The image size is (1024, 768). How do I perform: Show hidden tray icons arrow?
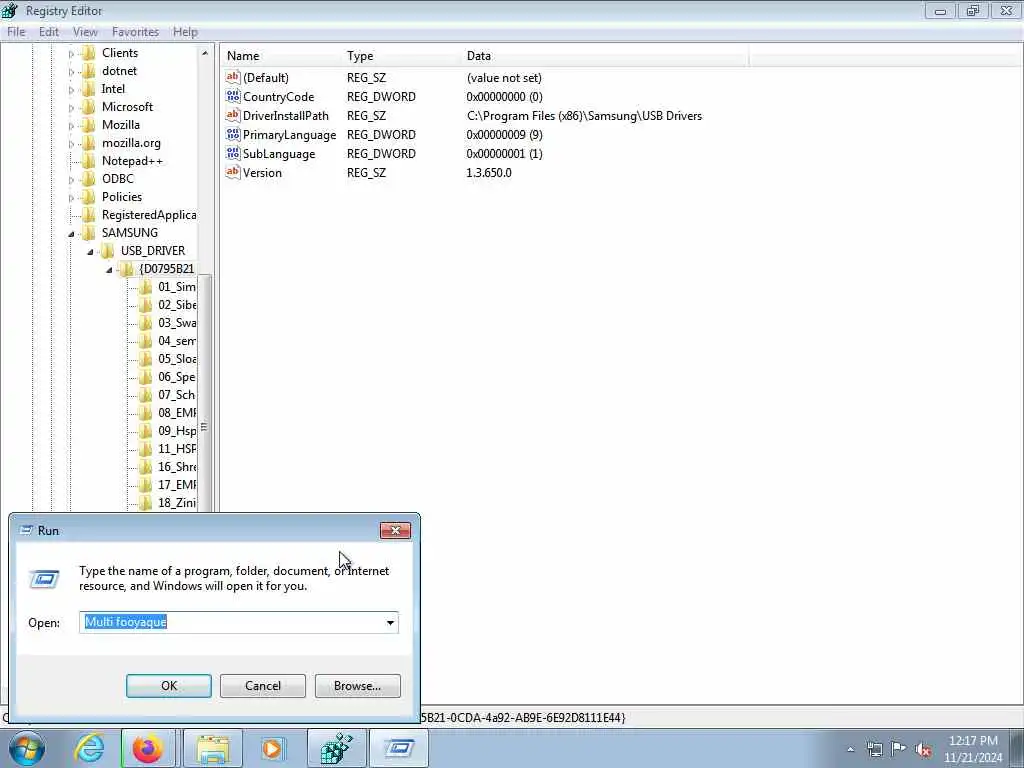point(850,750)
